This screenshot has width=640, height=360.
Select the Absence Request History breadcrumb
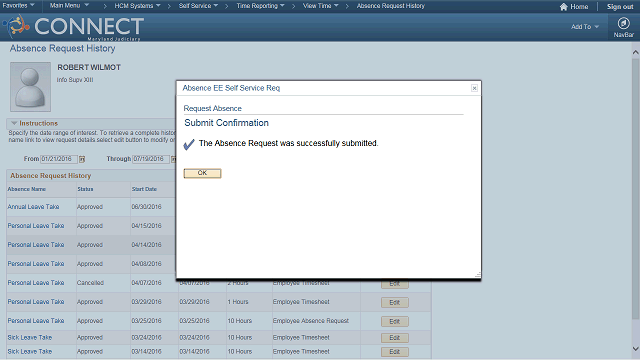[x=391, y=6]
